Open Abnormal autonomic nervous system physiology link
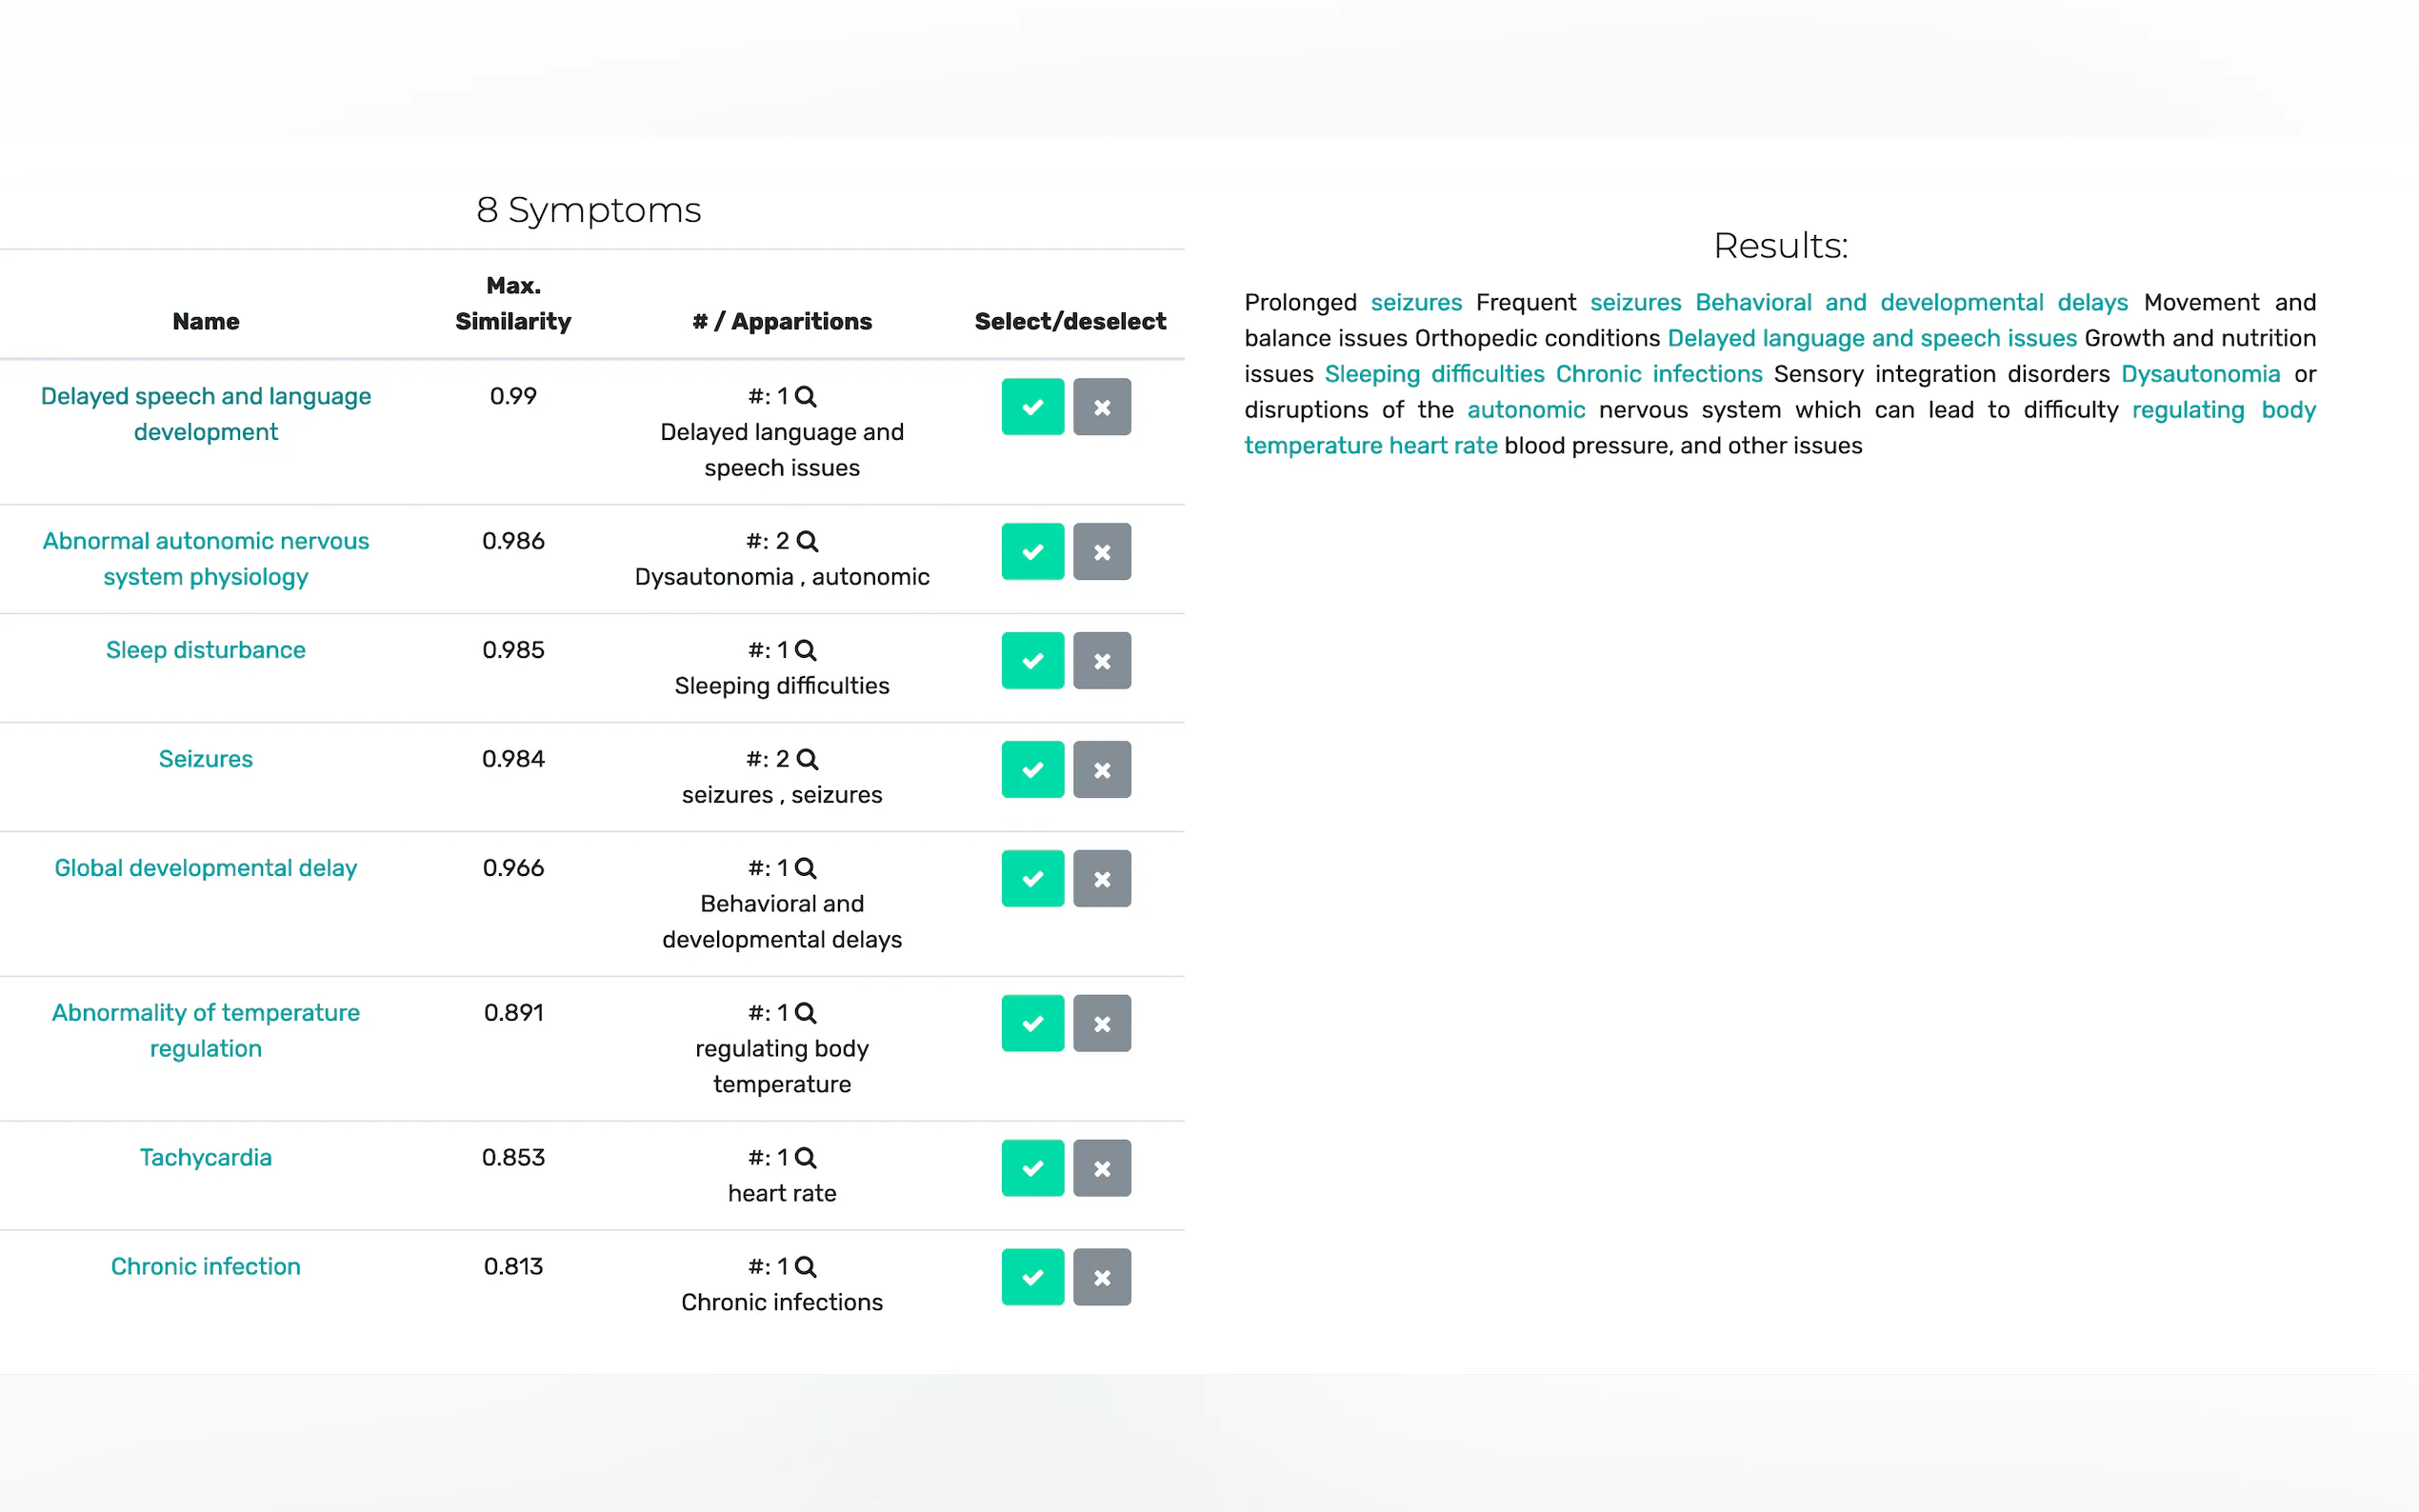The image size is (2419, 1512). tap(205, 558)
